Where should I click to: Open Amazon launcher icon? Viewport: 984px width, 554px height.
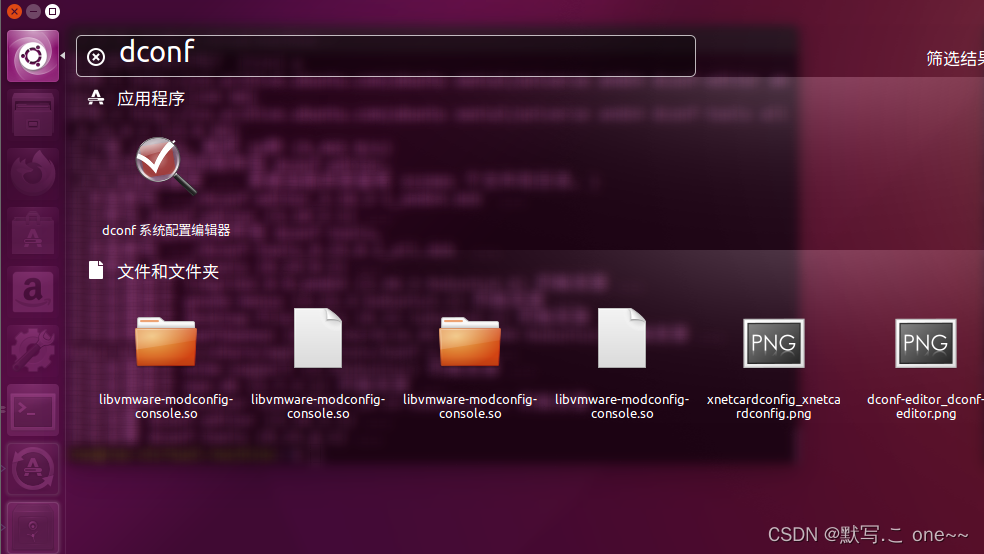click(x=33, y=292)
